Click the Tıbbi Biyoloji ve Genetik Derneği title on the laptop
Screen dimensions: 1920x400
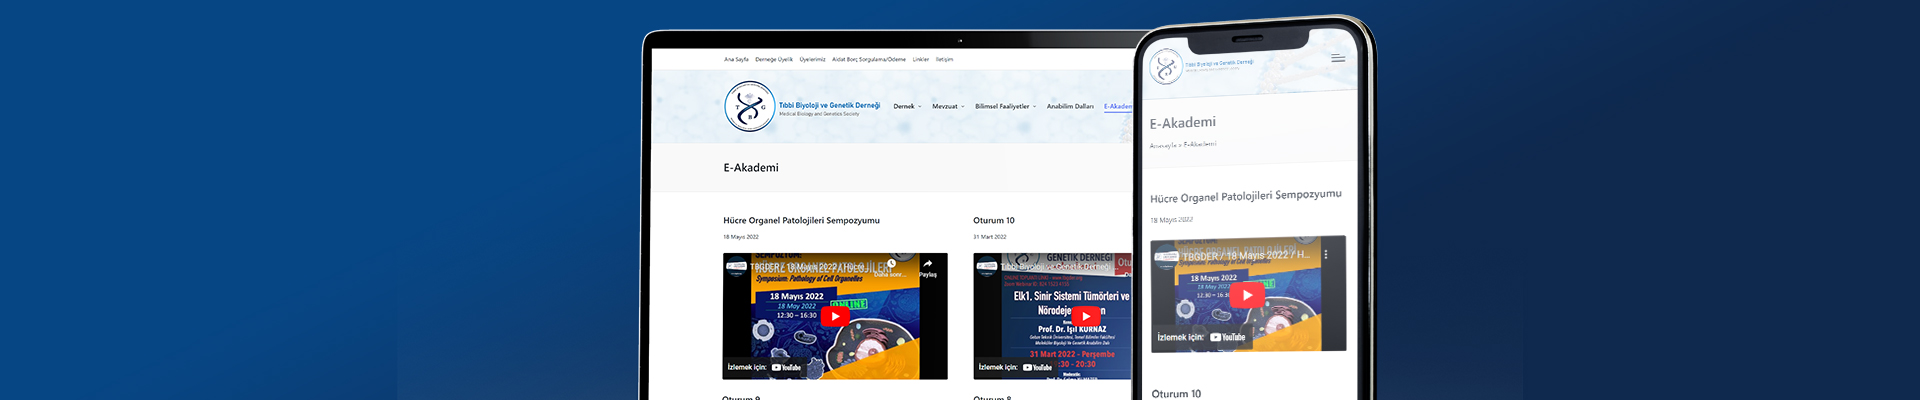click(x=829, y=105)
